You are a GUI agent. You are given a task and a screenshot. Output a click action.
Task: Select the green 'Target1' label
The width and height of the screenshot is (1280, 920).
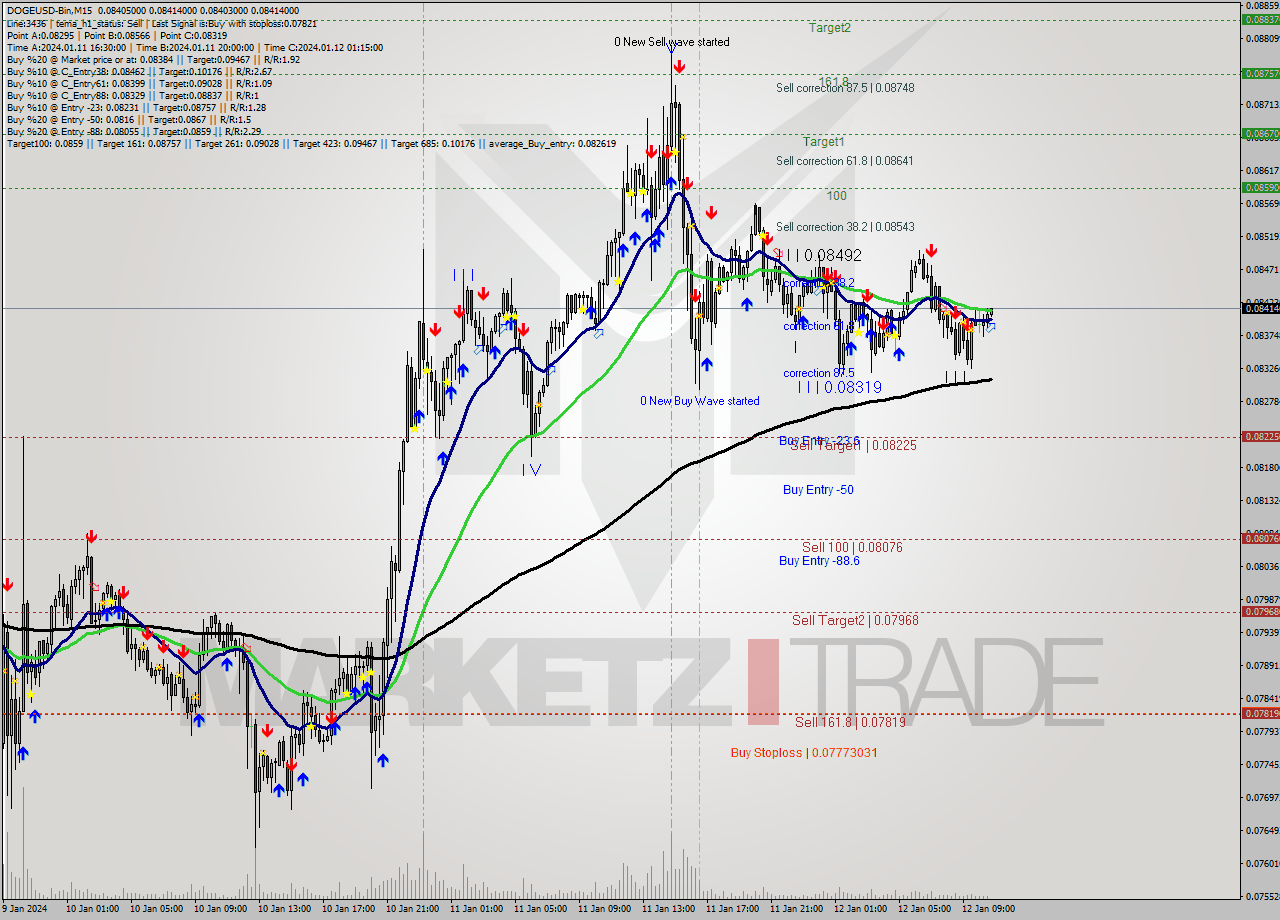(x=823, y=142)
